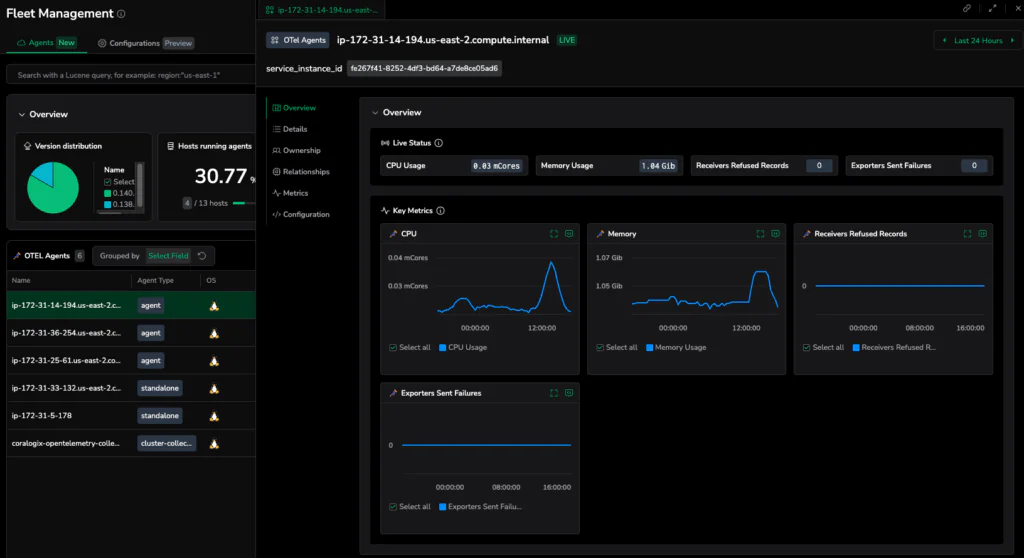The image size is (1024, 558).
Task: Expand the CPU chart to full view
Action: (x=554, y=234)
